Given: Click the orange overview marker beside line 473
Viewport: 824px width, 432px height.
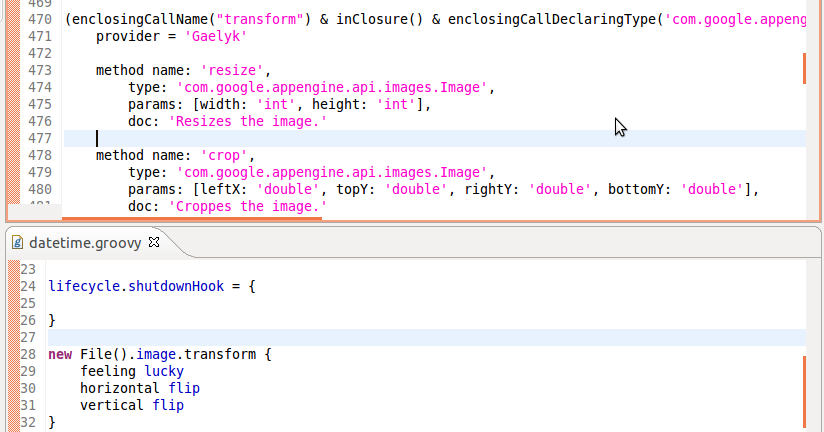Looking at the screenshot, I should click(804, 68).
